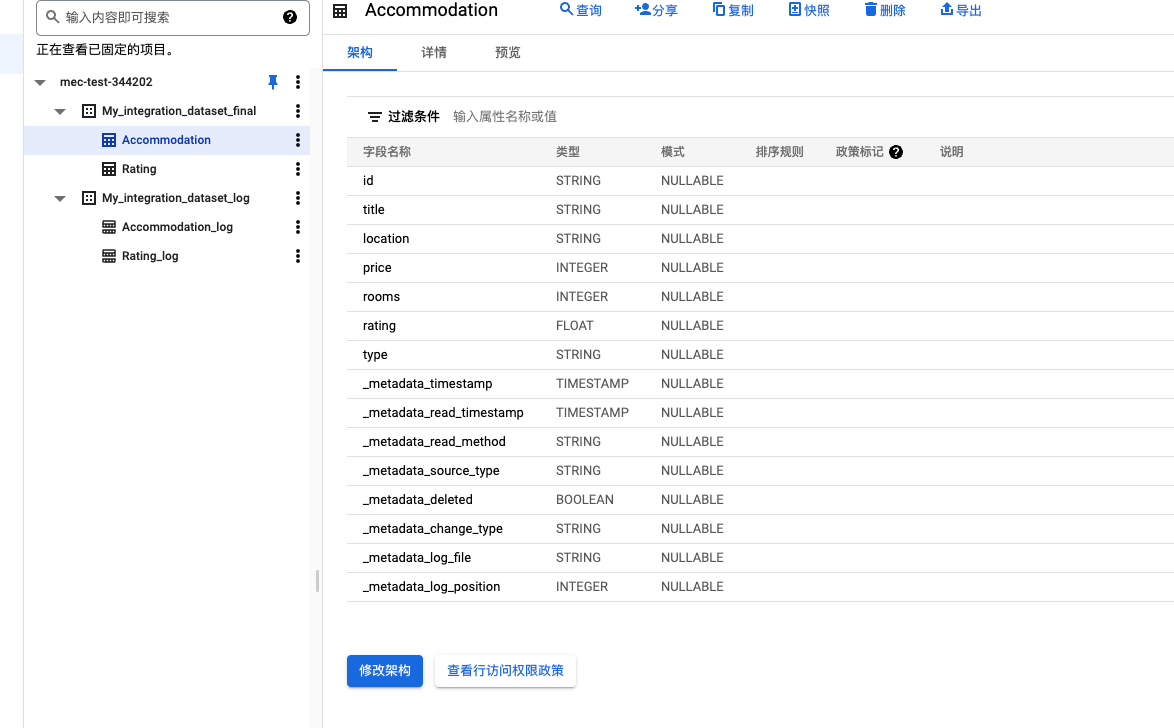
Task: Click 查看行访问权限政策 button
Action: (x=505, y=670)
